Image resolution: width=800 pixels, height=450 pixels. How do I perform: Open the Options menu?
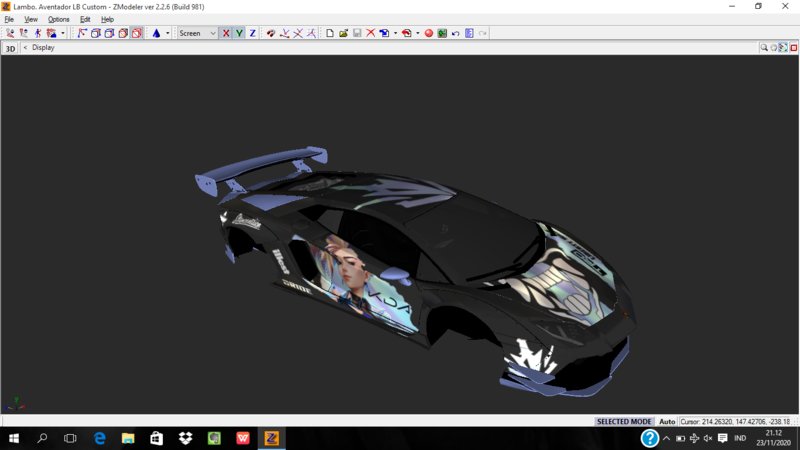point(59,19)
